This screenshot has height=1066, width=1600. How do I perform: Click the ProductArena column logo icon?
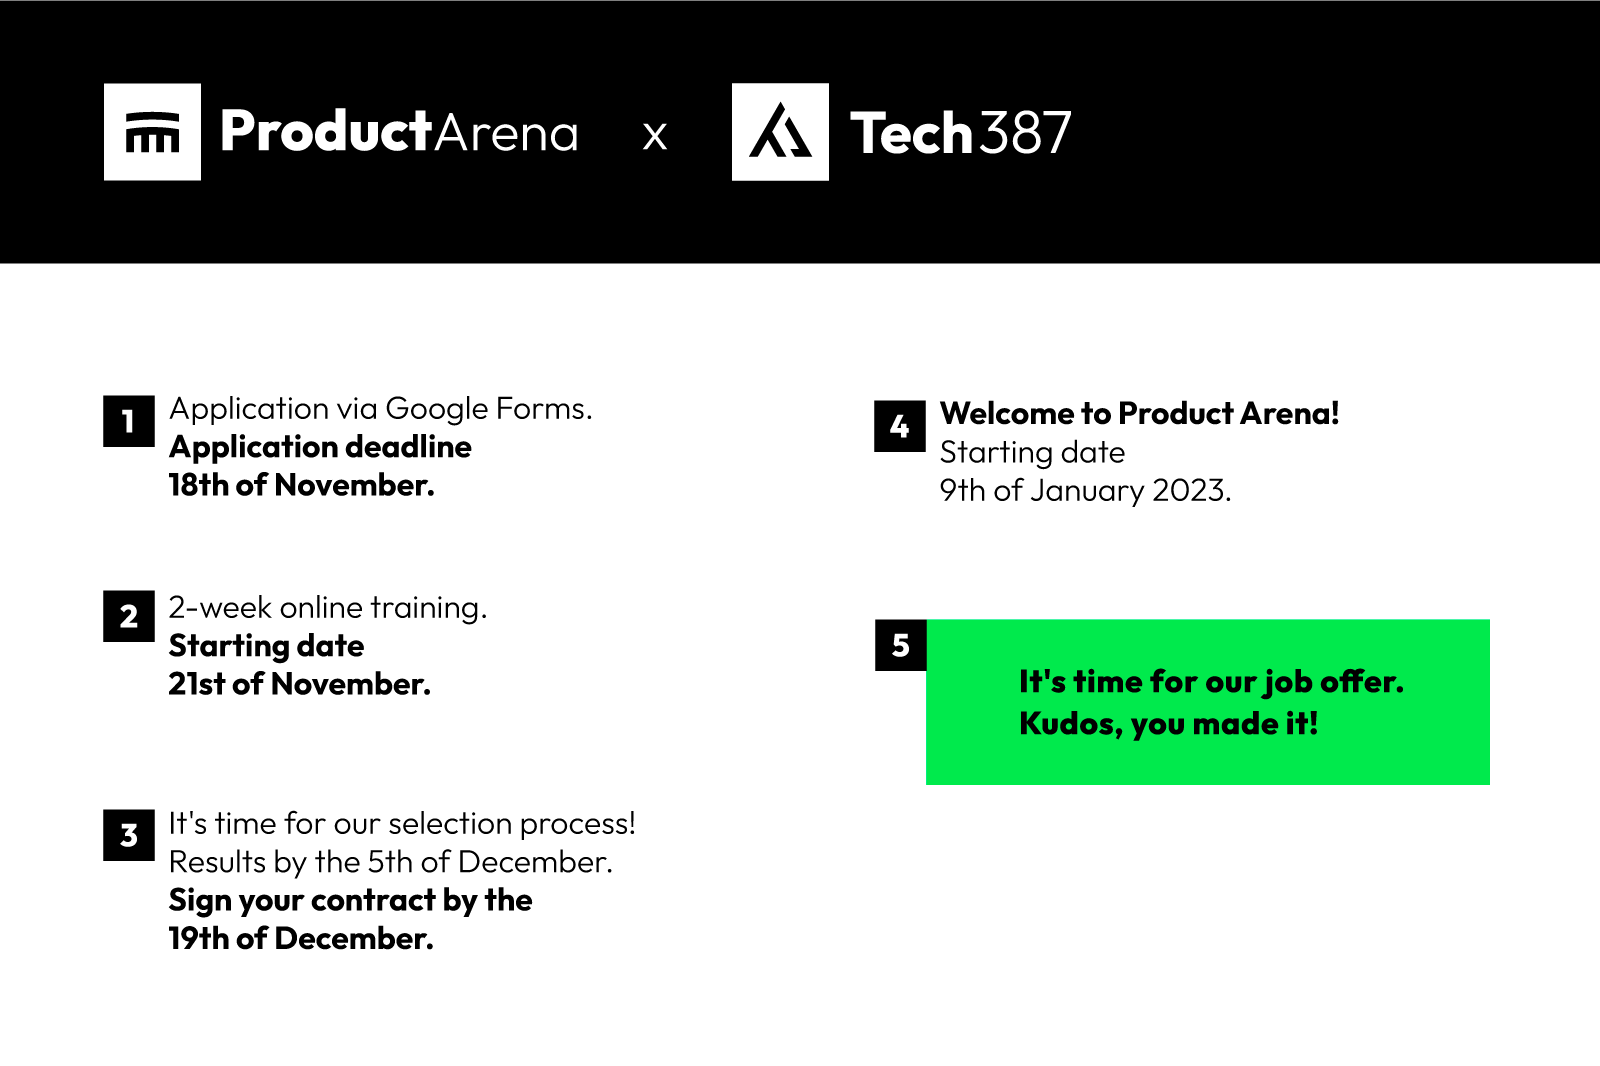click(x=152, y=132)
